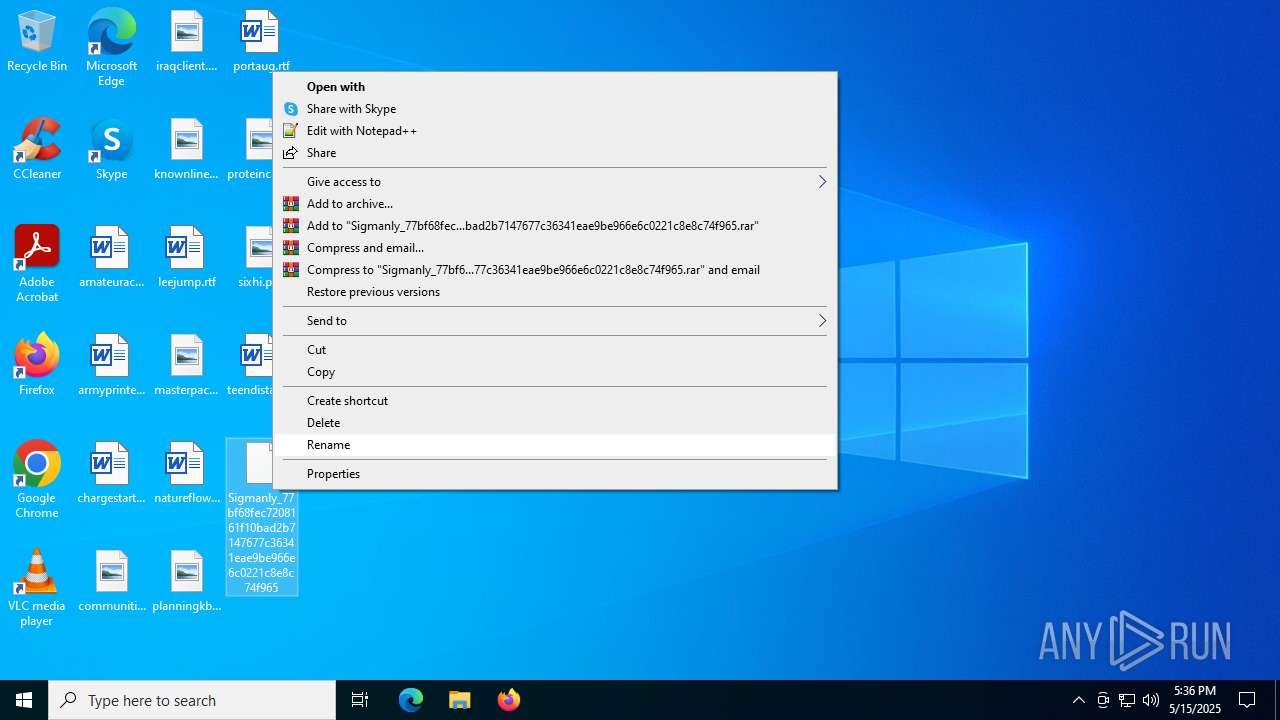Select the amateurac document icon
The height and width of the screenshot is (720, 1280).
point(111,258)
